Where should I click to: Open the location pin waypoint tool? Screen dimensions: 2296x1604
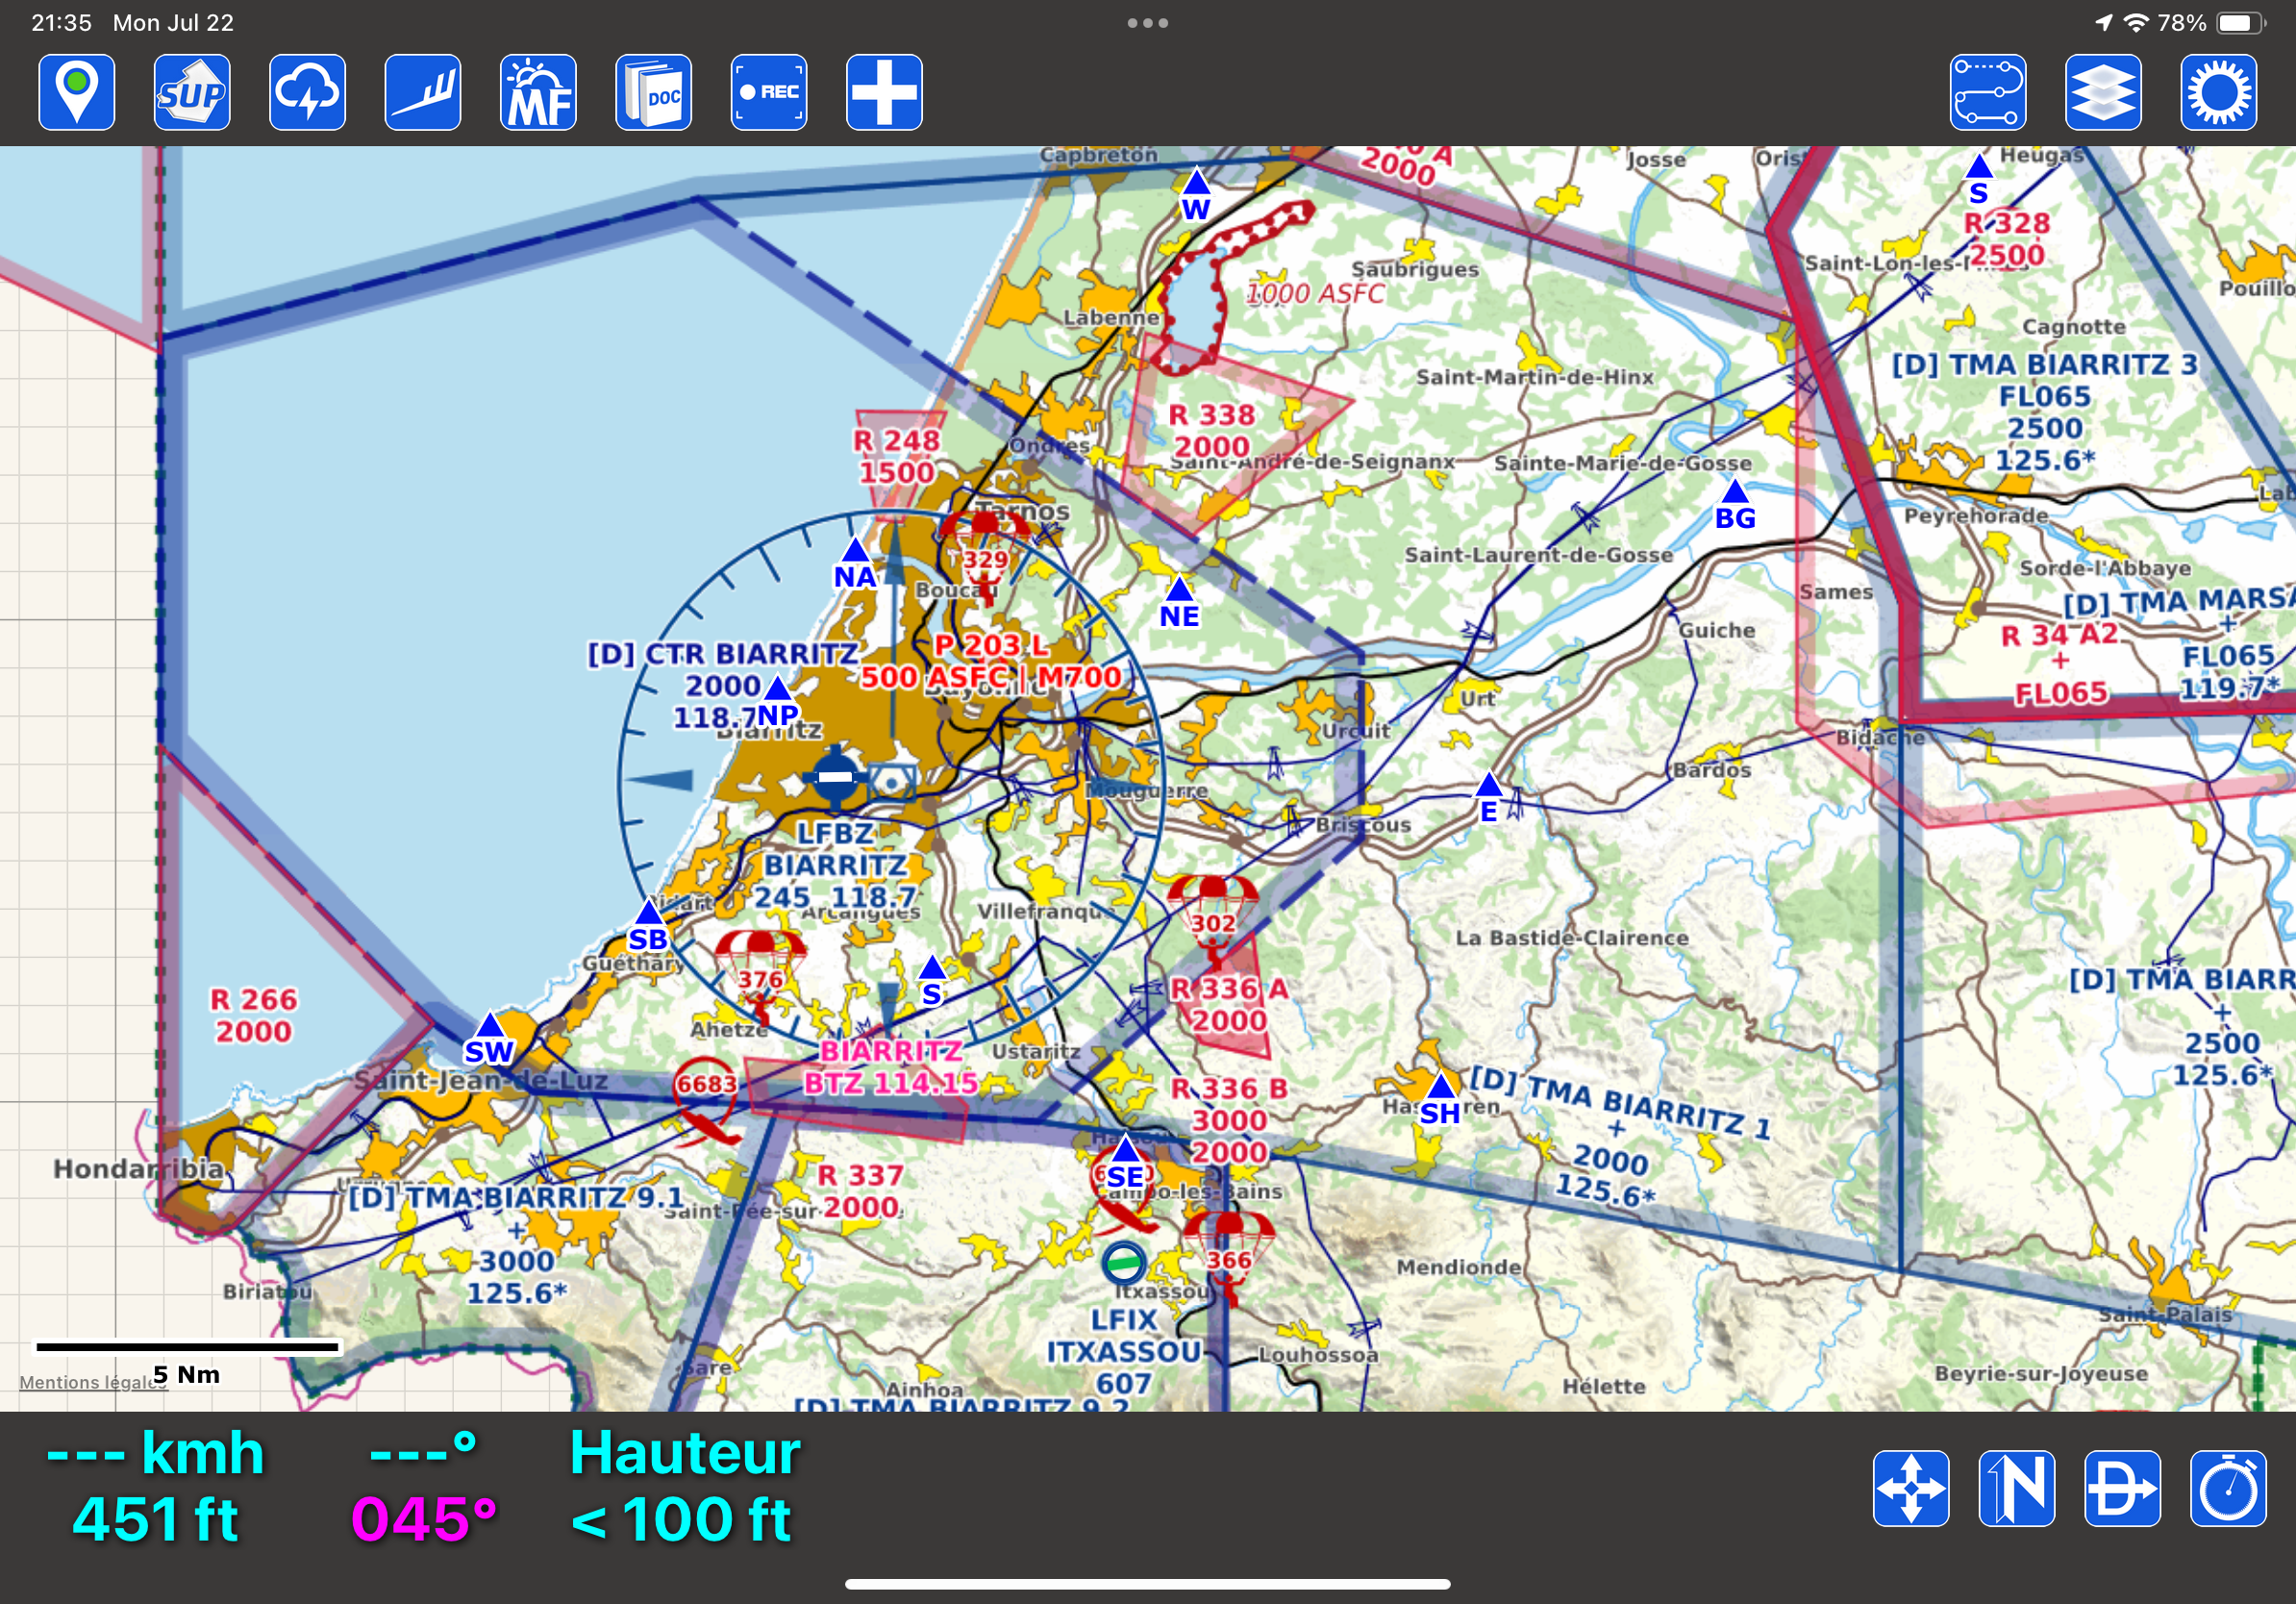tap(77, 92)
